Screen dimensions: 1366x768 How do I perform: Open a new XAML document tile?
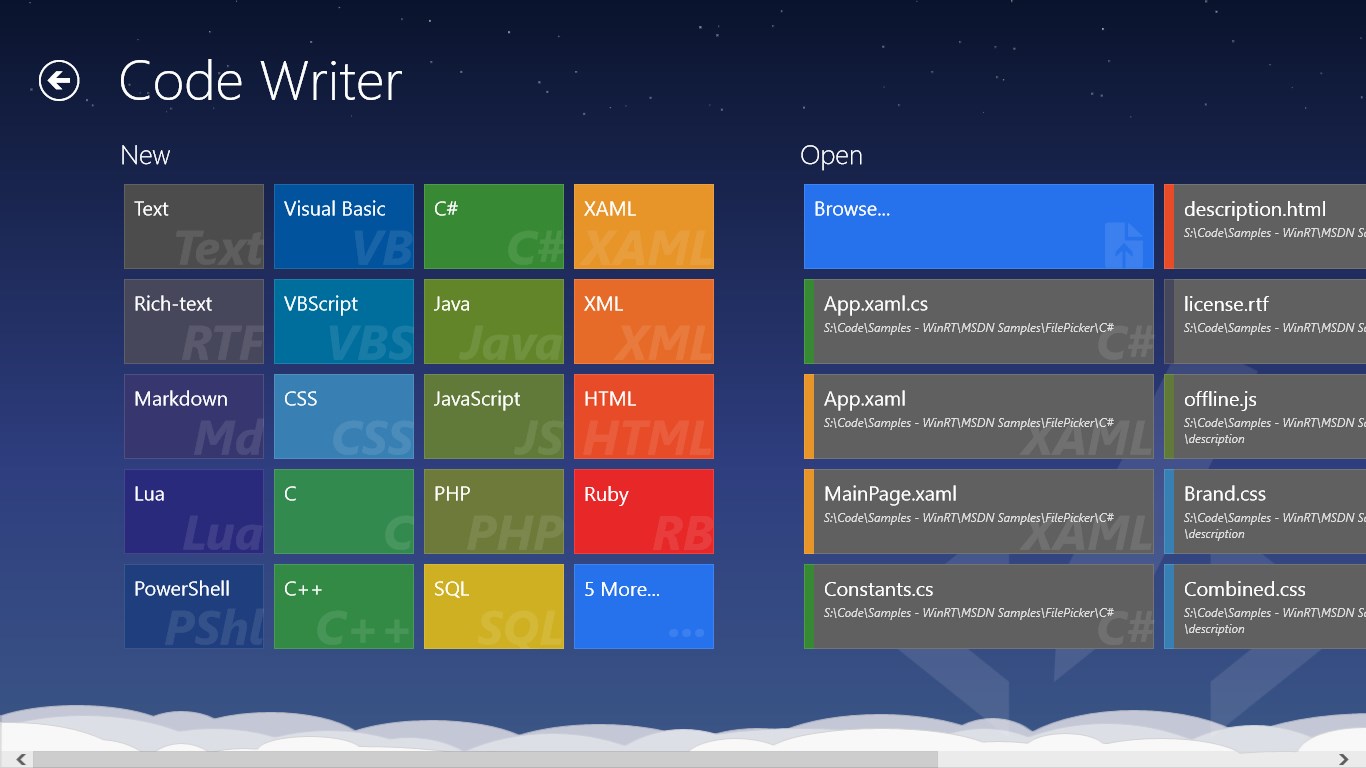644,226
